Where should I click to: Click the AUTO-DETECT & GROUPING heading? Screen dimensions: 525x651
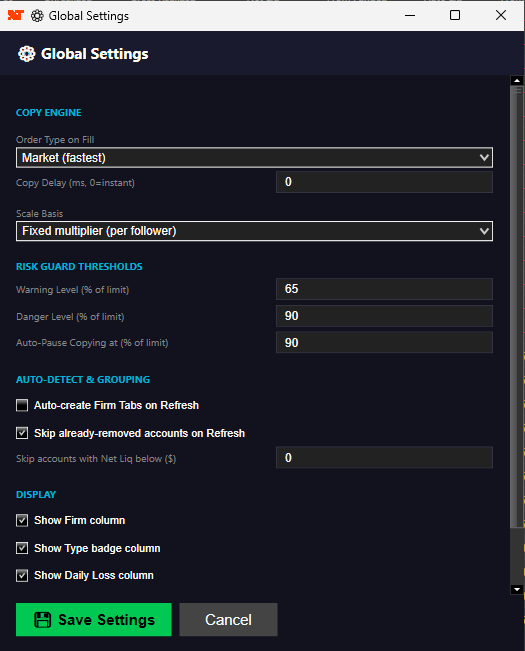83,379
